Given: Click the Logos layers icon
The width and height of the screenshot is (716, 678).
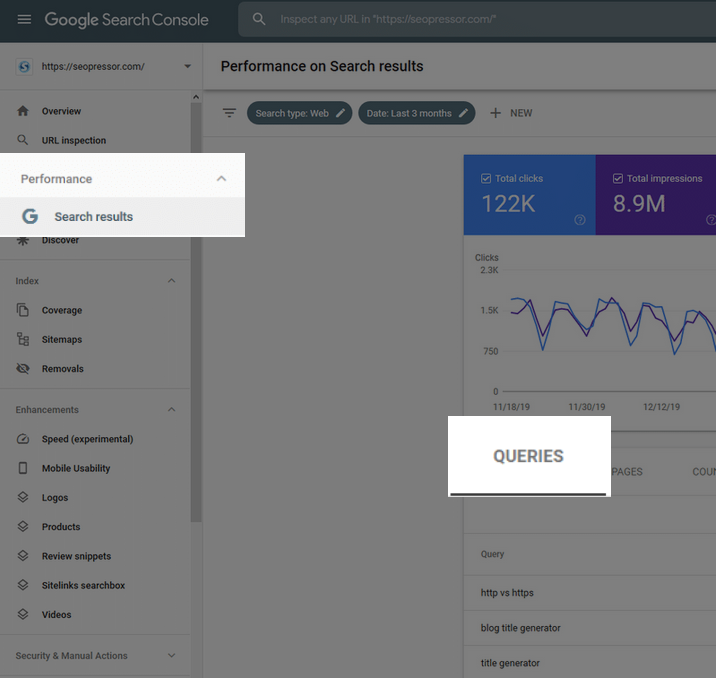Looking at the screenshot, I should [x=23, y=497].
